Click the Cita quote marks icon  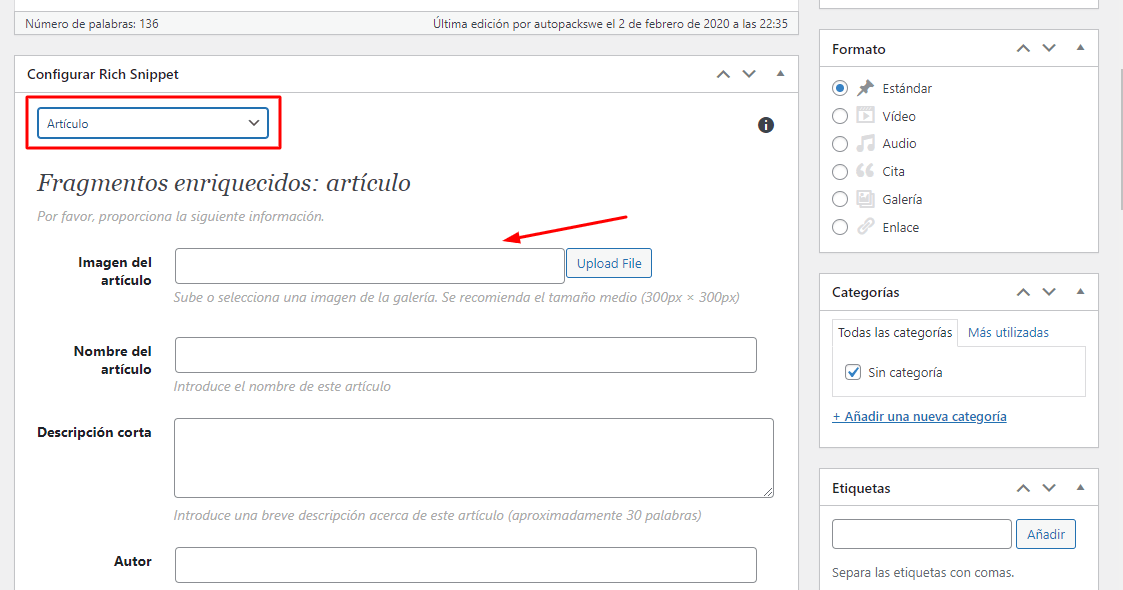(x=866, y=170)
